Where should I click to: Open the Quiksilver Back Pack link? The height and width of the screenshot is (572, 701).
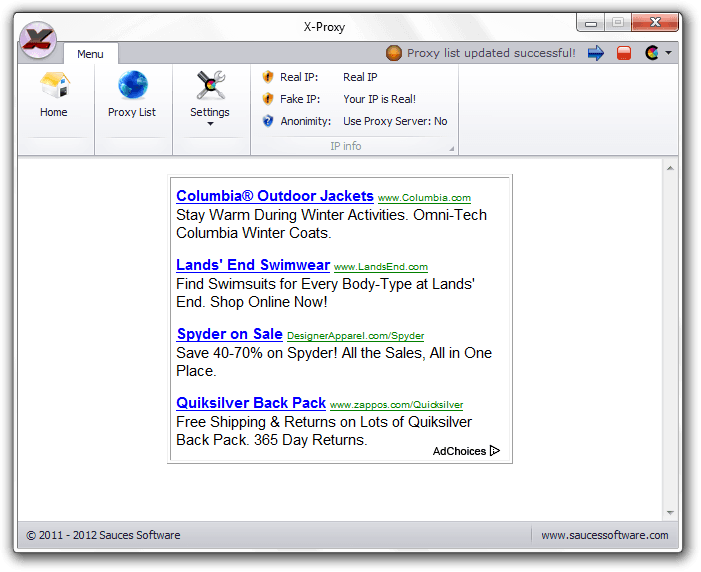pyautogui.click(x=251, y=403)
